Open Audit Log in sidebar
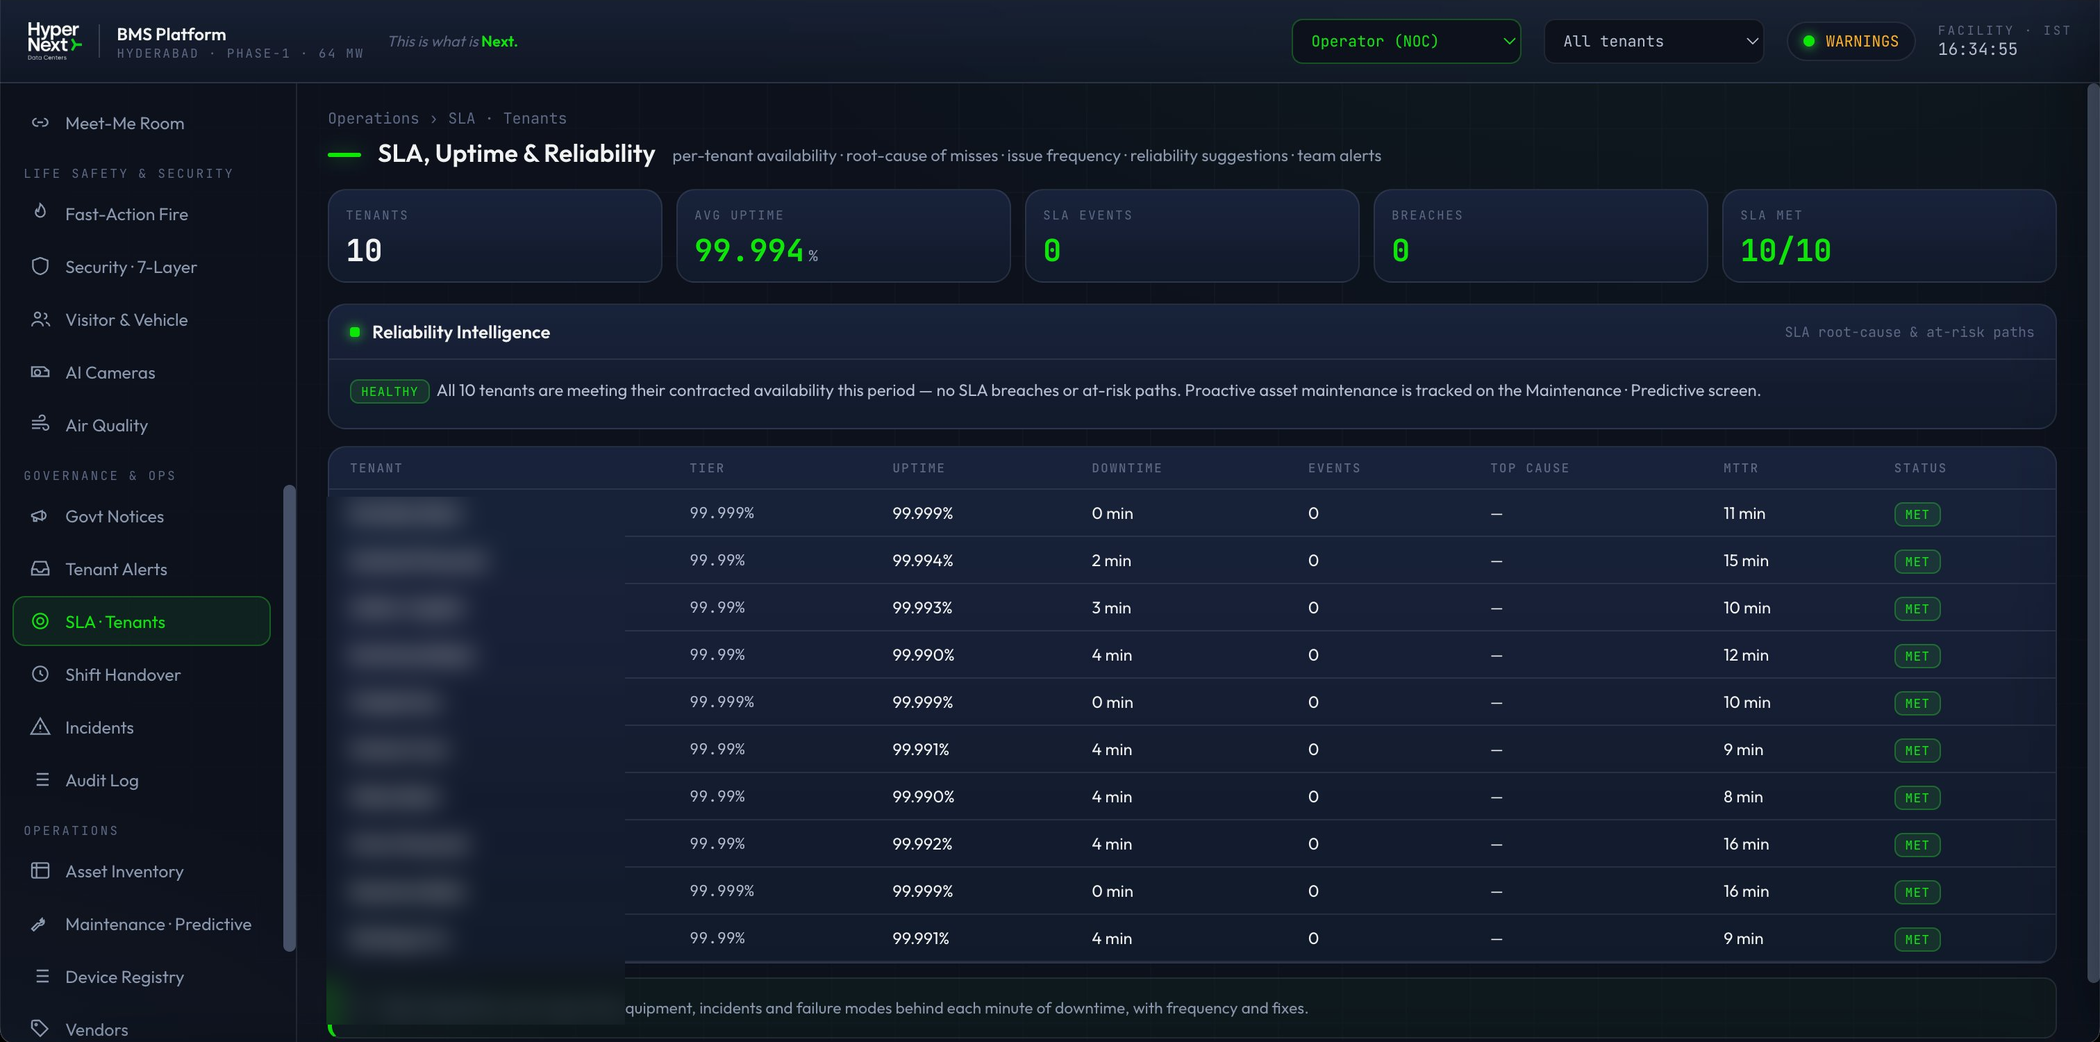 tap(141, 780)
